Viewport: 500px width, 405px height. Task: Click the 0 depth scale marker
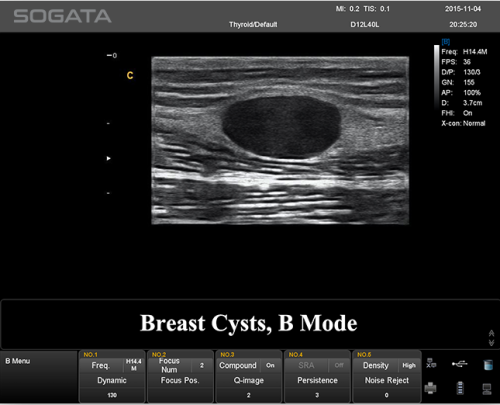pyautogui.click(x=112, y=56)
